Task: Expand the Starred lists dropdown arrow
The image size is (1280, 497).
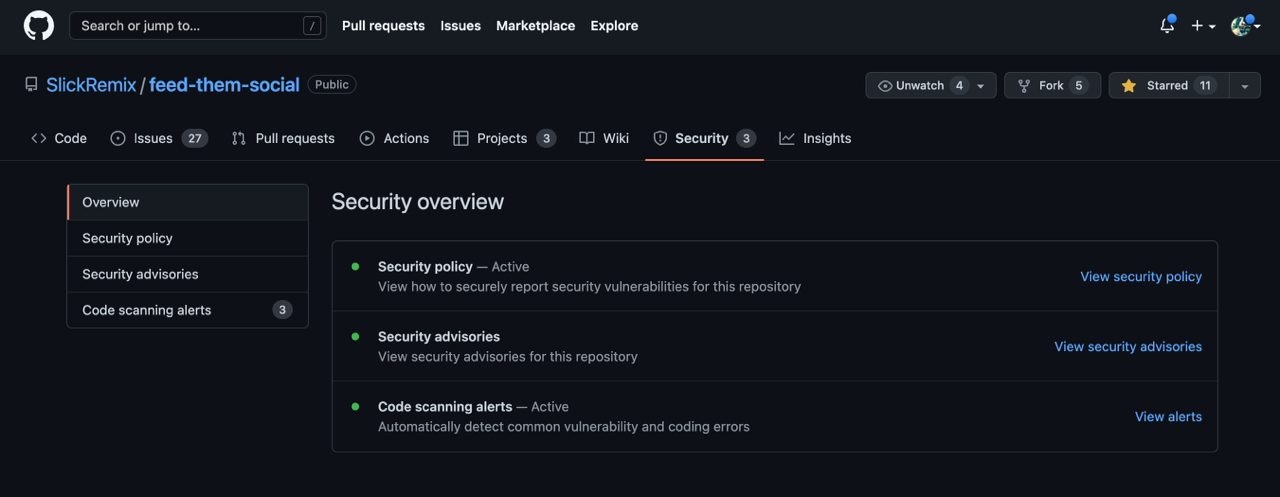Action: (x=1245, y=86)
